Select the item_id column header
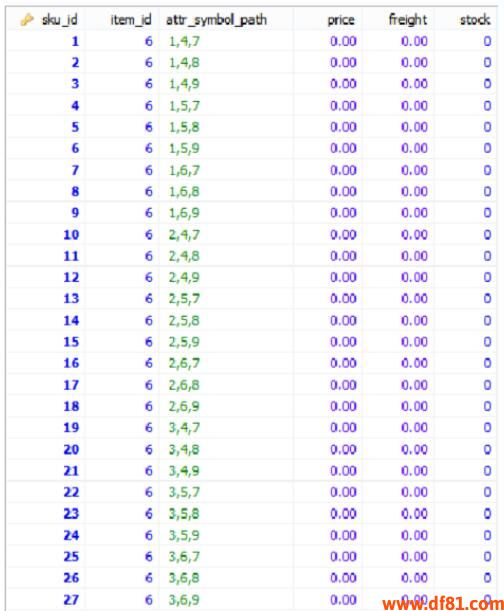Image resolution: width=504 pixels, height=611 pixels. pos(131,19)
